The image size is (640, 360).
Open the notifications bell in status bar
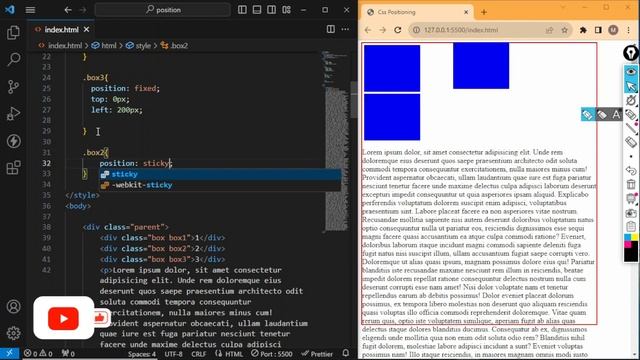[346, 353]
